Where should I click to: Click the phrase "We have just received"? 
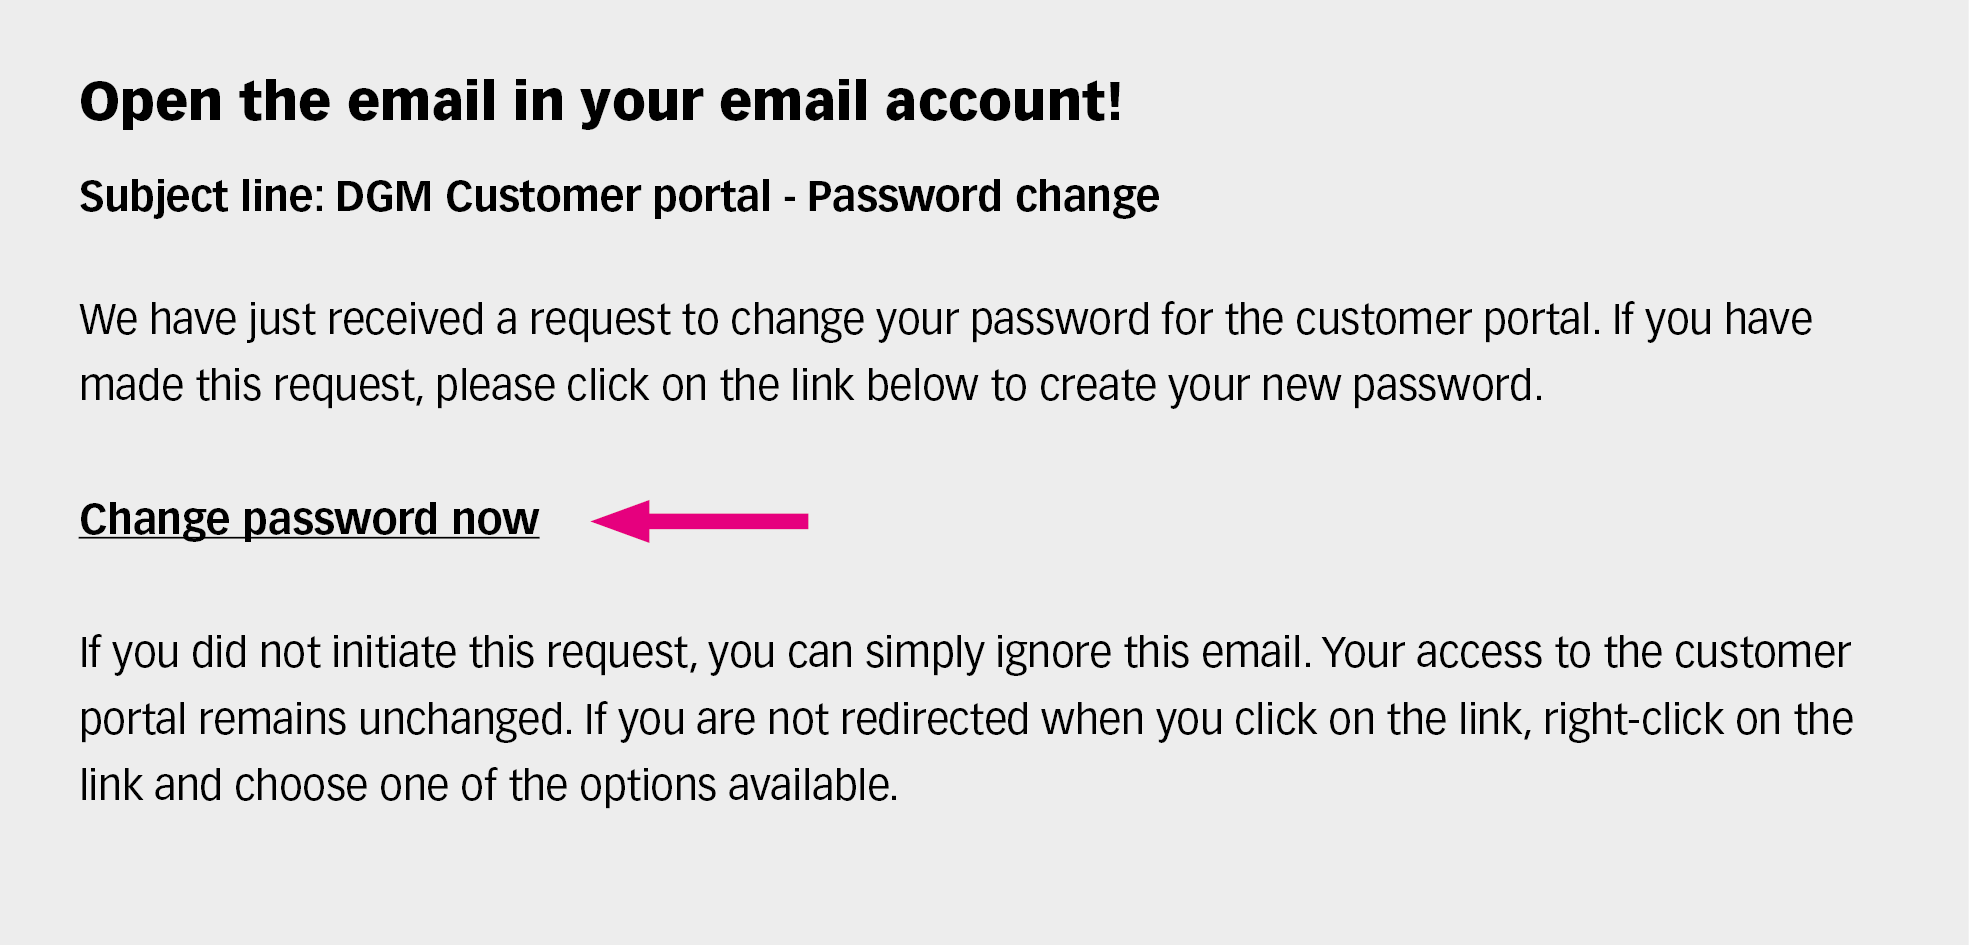282,320
